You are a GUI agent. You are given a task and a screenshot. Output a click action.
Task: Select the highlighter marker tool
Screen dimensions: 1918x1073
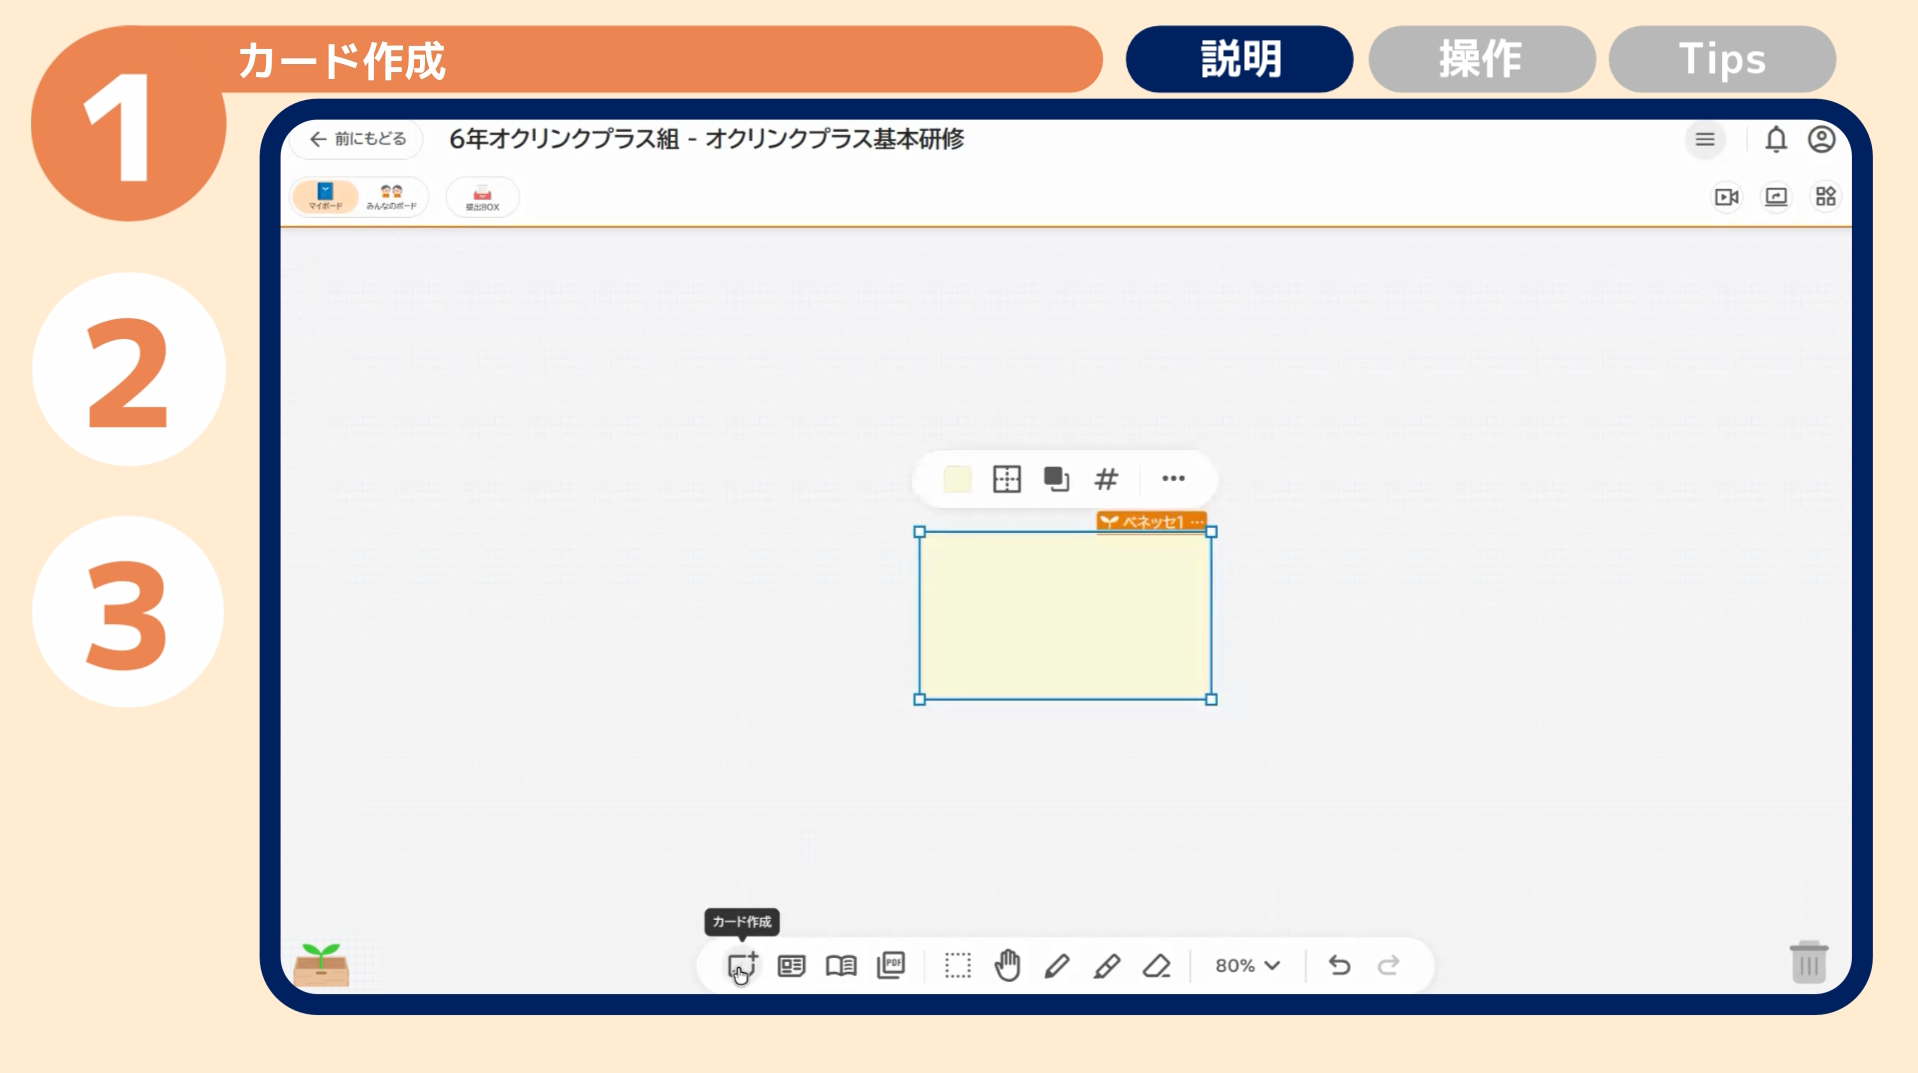1107,966
